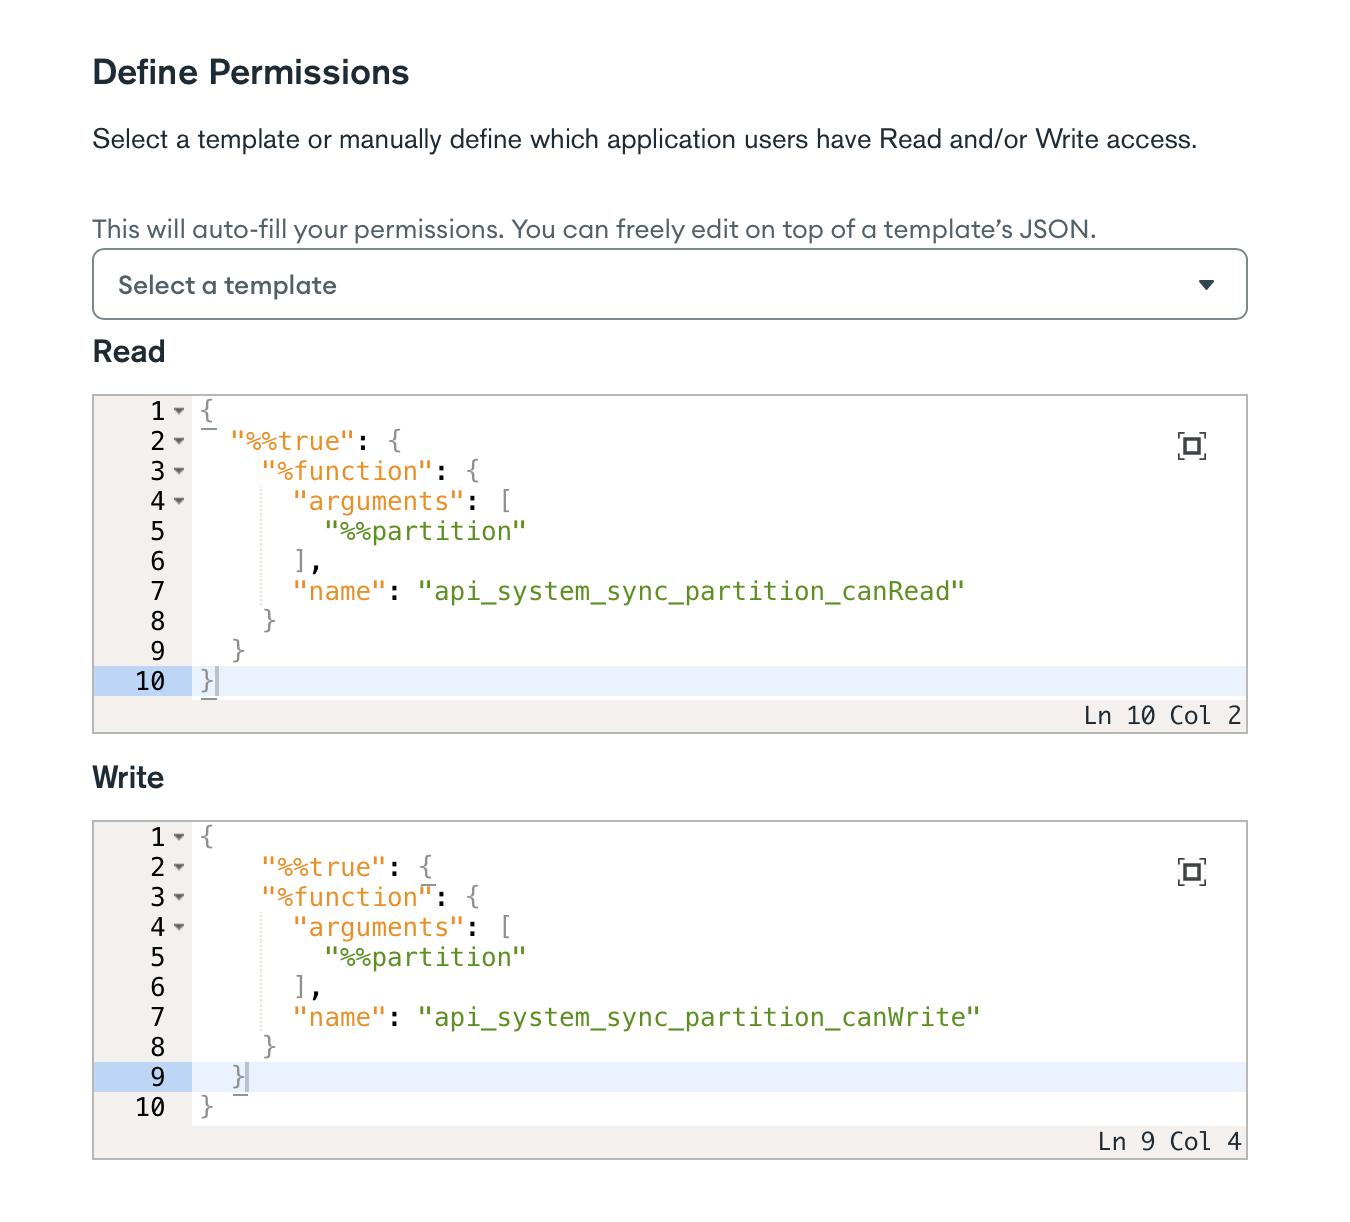
Task: Fold the %function block in Write editor
Action: click(x=179, y=897)
